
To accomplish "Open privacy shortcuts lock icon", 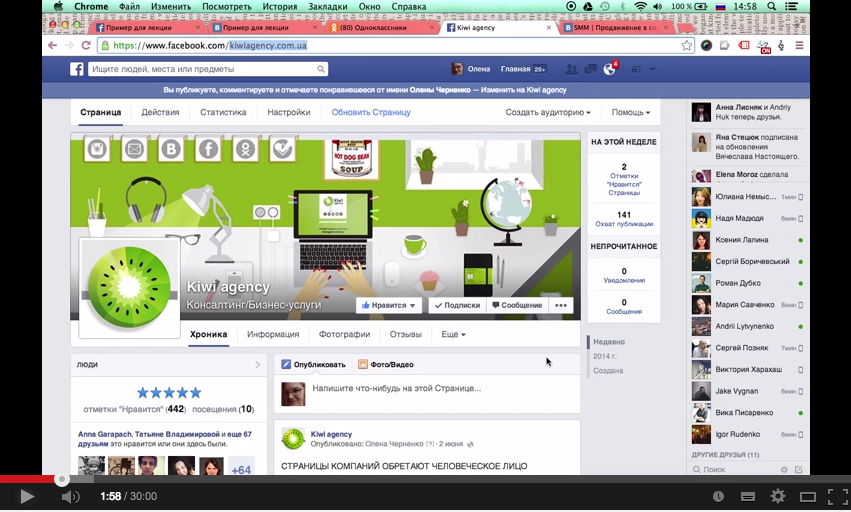I will (x=636, y=69).
